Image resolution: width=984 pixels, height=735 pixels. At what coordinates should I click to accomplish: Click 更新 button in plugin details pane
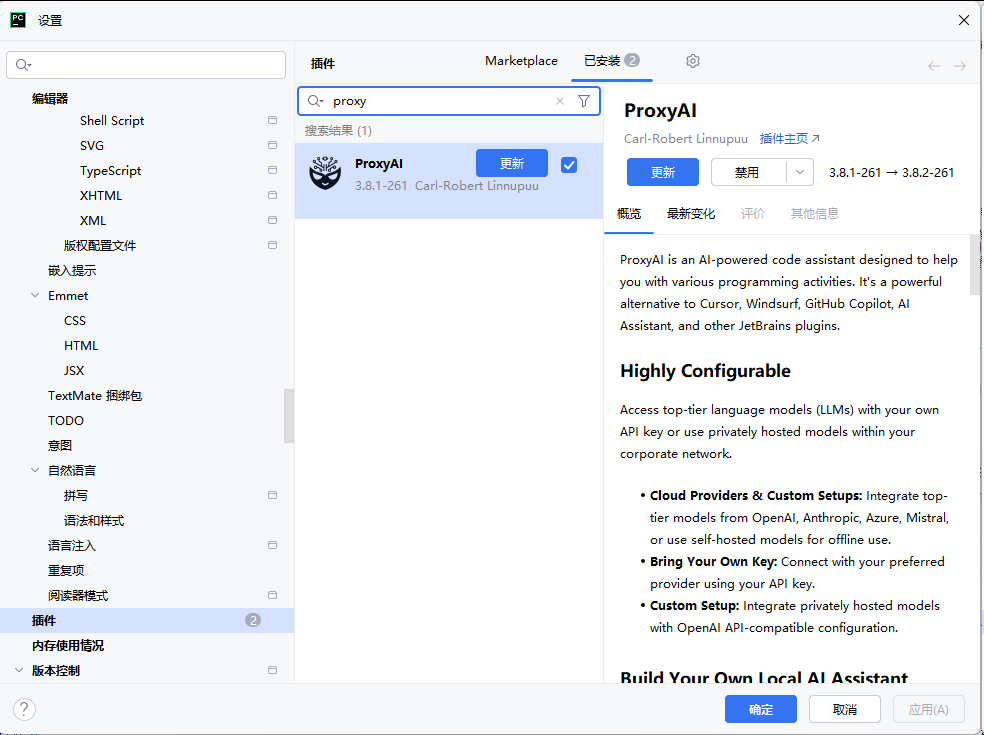[663, 172]
